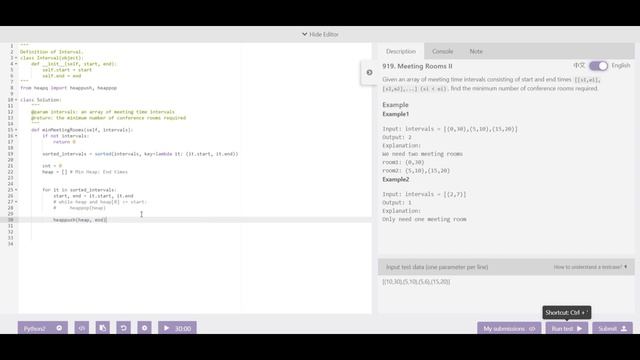Click the paste code clipboard icon

102,328
